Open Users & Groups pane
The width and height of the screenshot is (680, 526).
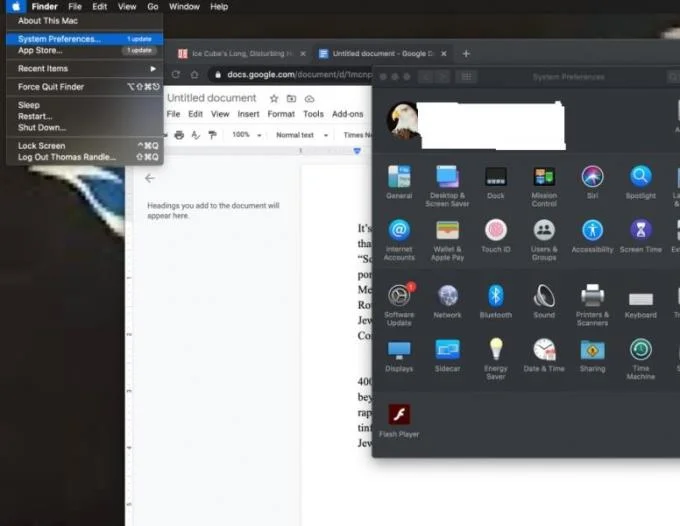[544, 240]
